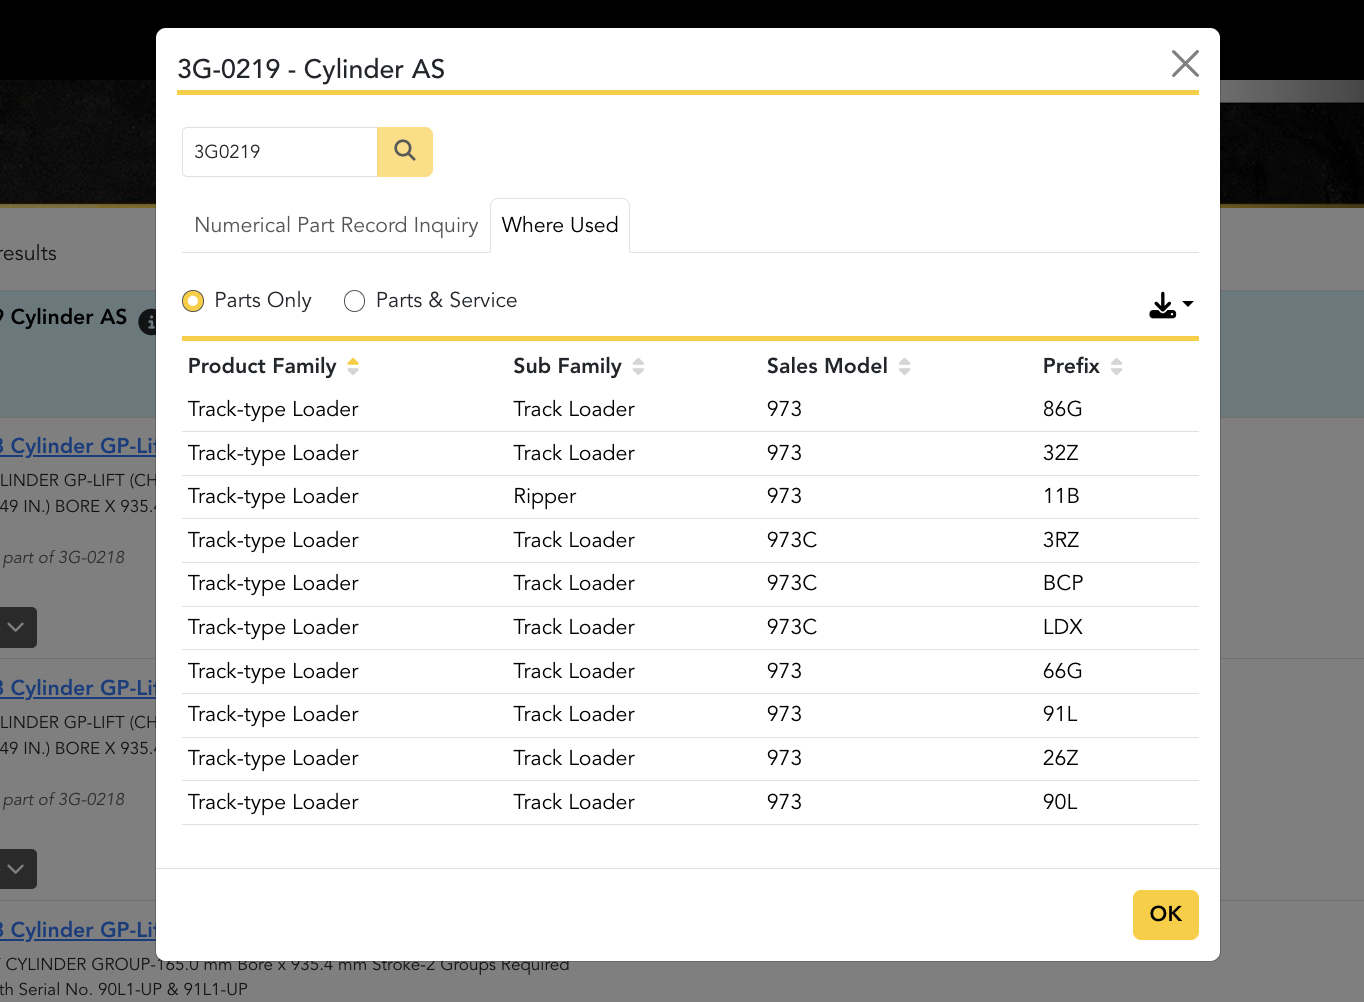Click the info icon beside Cylinder AS

pyautogui.click(x=148, y=322)
